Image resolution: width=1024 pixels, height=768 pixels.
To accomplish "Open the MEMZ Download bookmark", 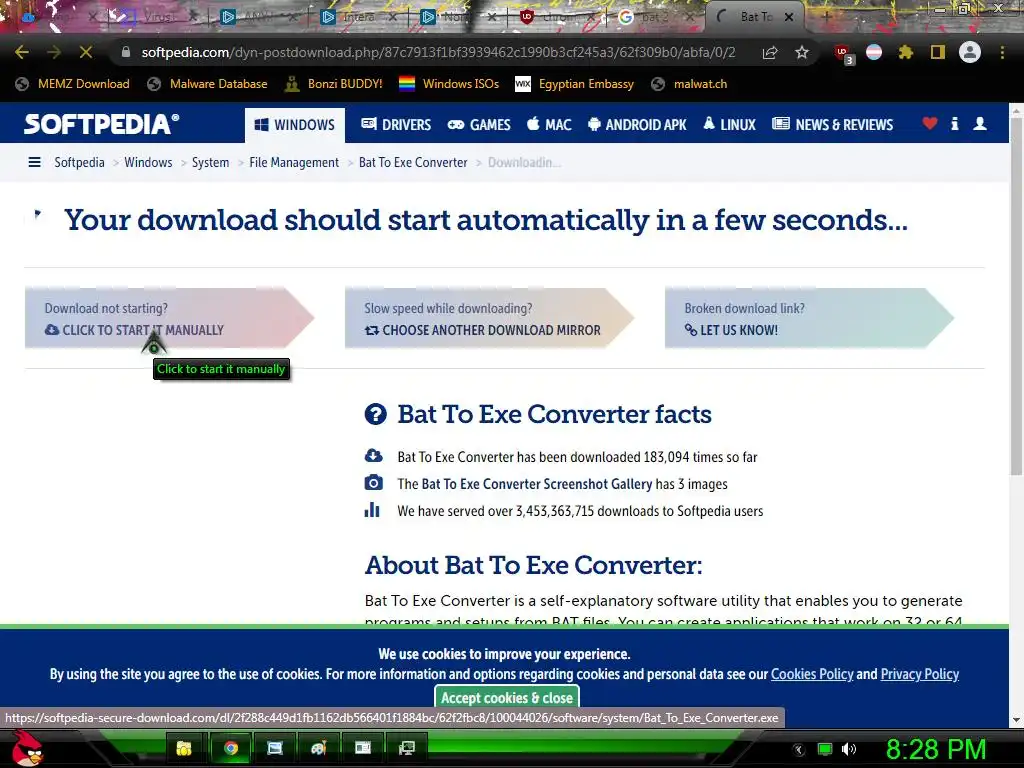I will pos(72,84).
